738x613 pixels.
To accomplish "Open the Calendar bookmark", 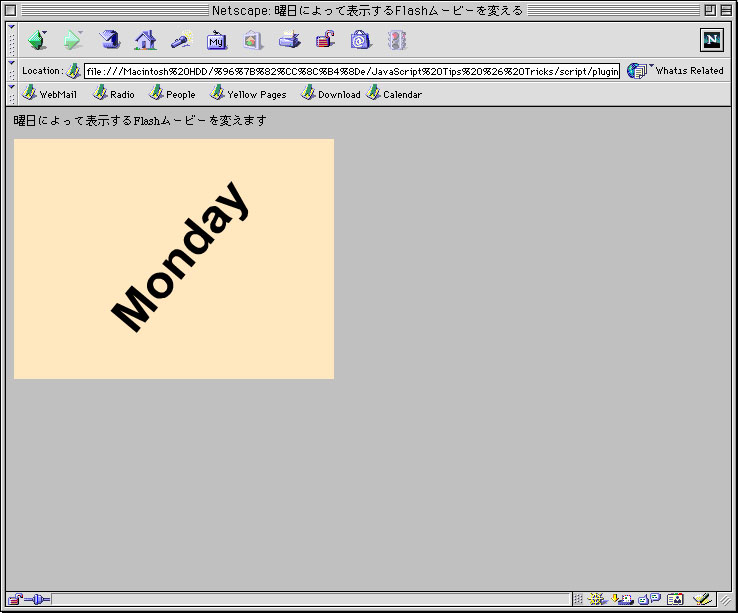I will point(394,93).
